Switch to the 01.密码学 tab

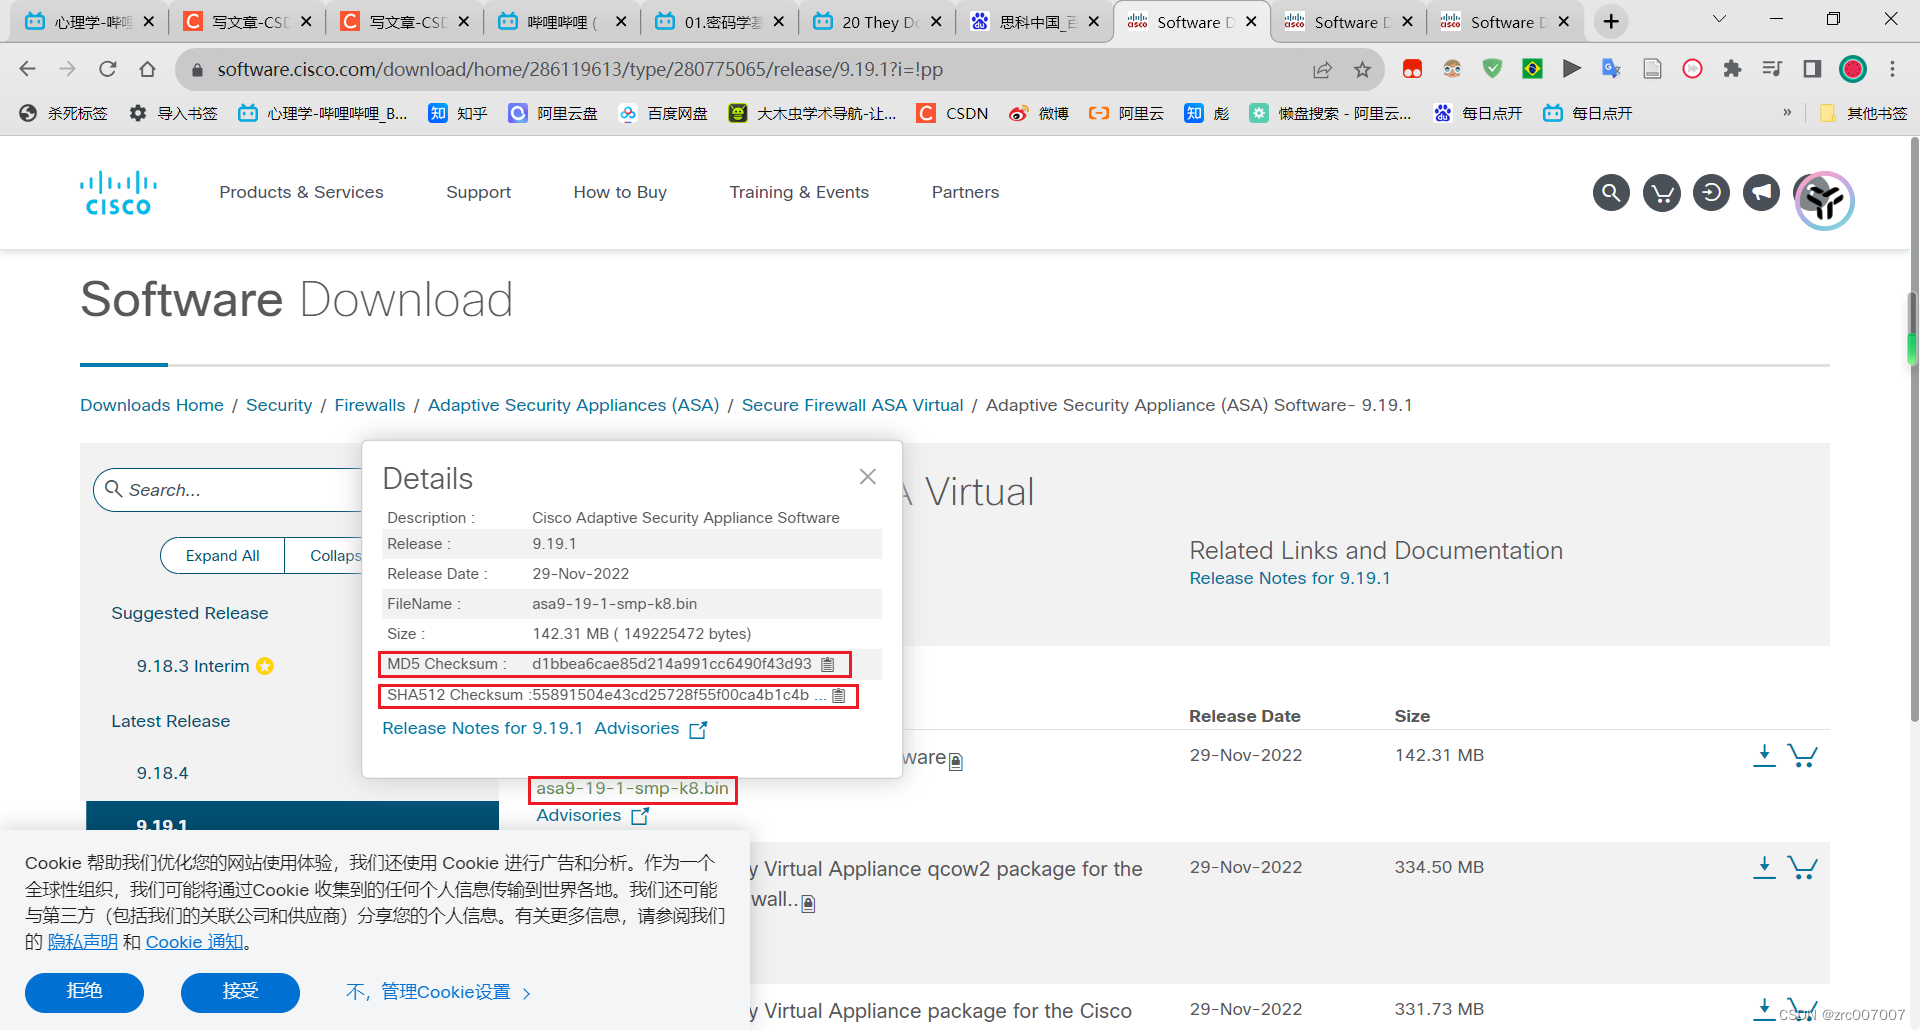coord(720,21)
